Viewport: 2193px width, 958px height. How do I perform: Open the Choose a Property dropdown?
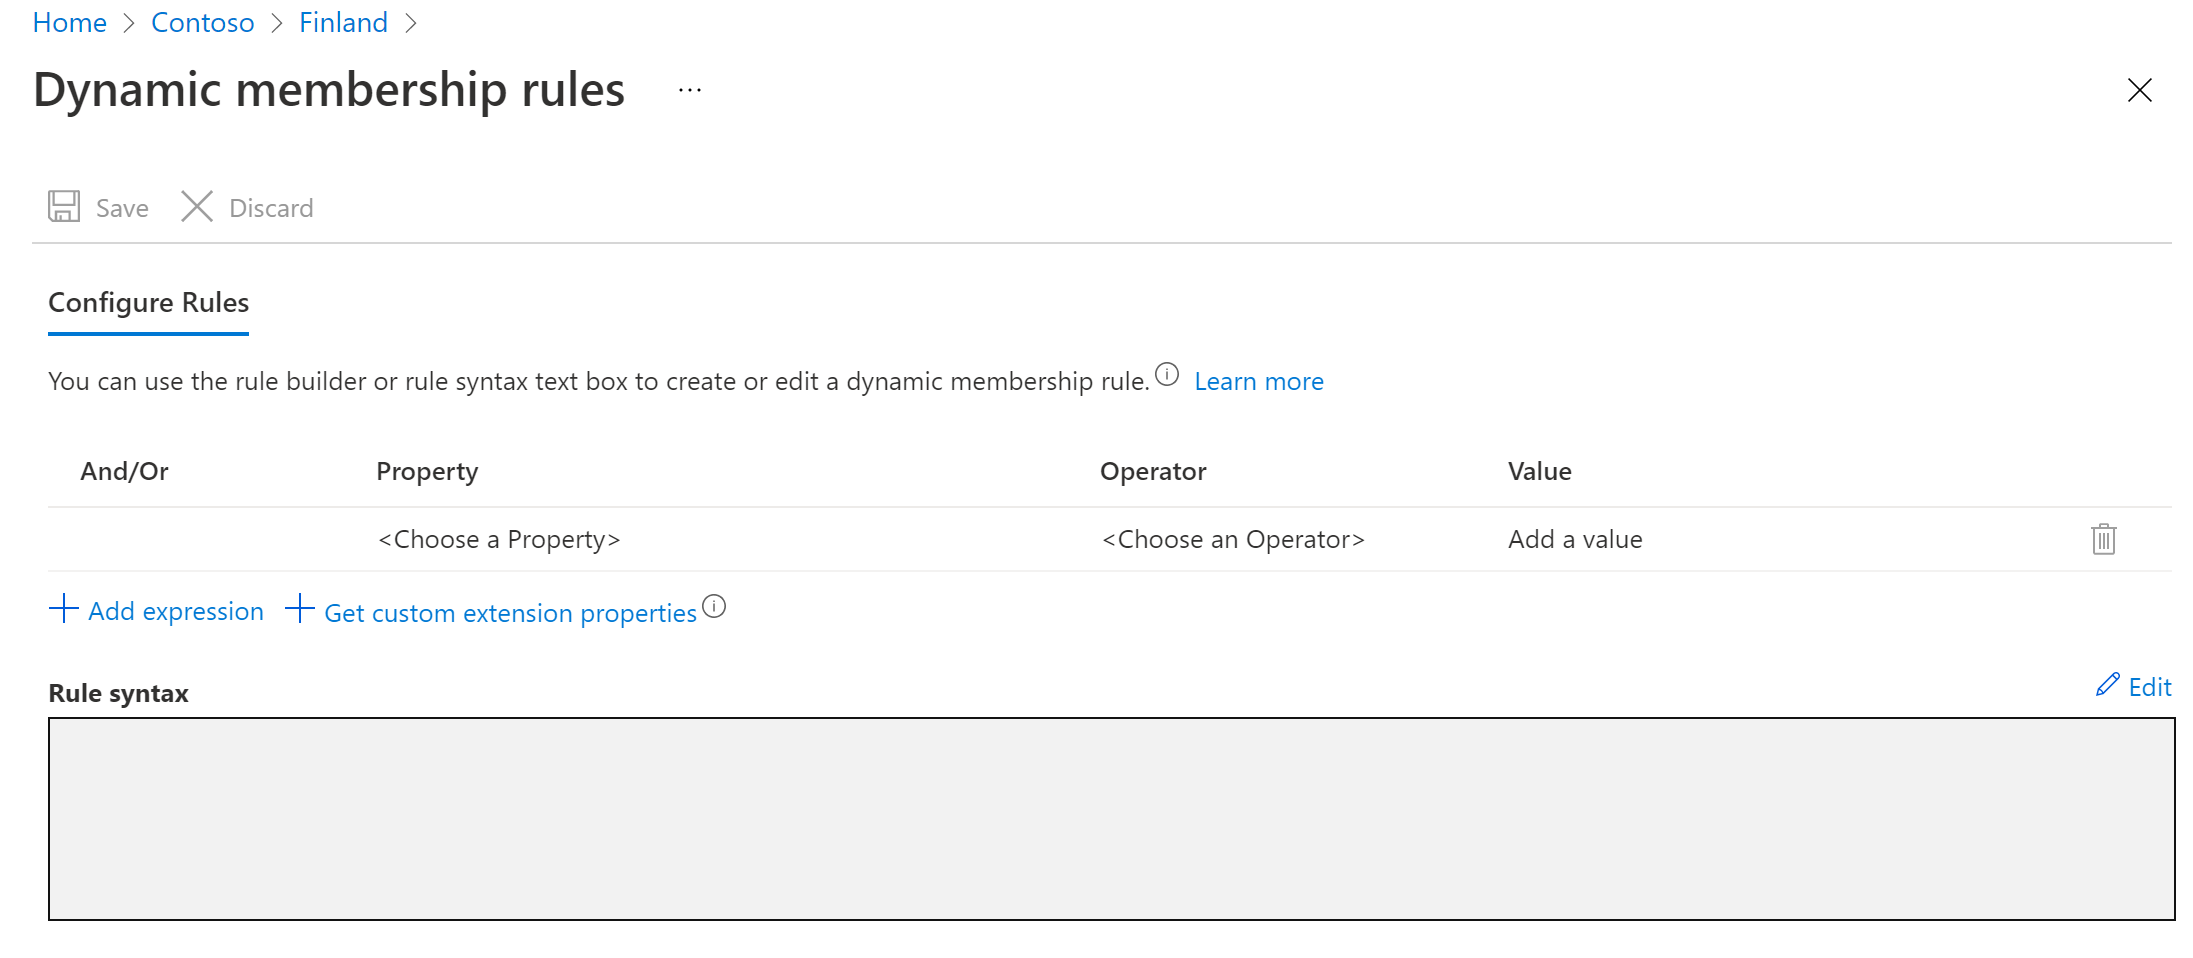pos(499,540)
